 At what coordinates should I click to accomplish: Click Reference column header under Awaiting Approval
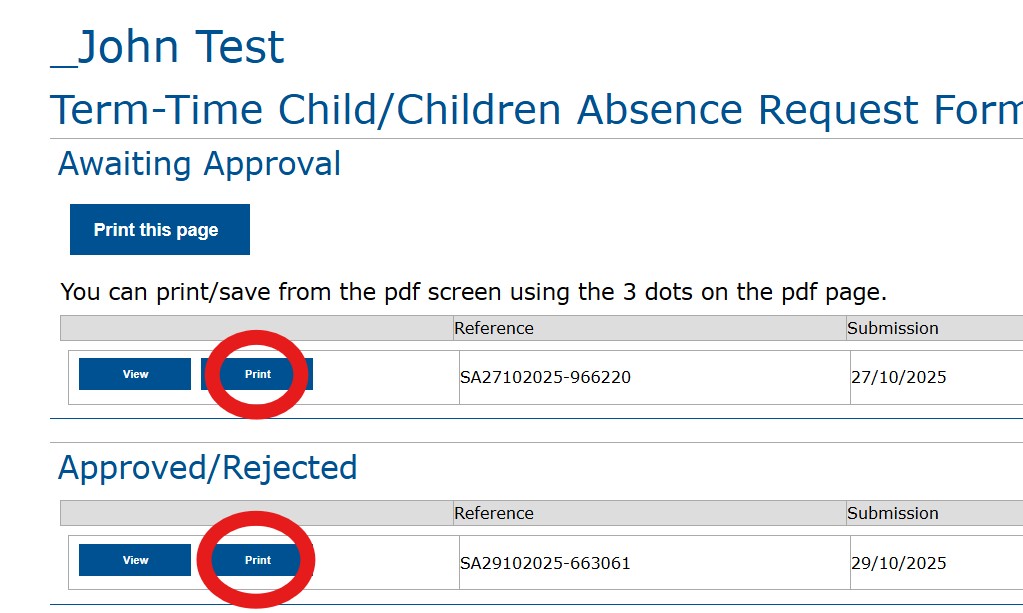point(494,328)
